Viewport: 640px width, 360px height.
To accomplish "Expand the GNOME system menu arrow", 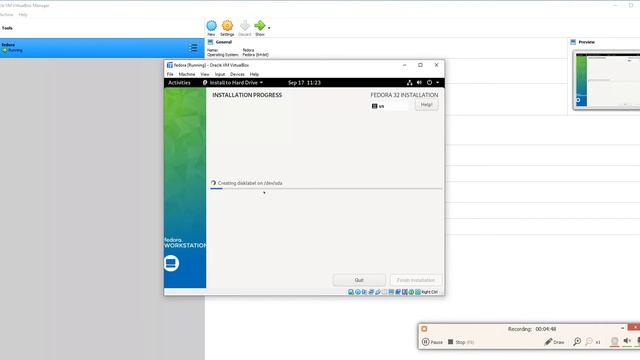I will (438, 82).
